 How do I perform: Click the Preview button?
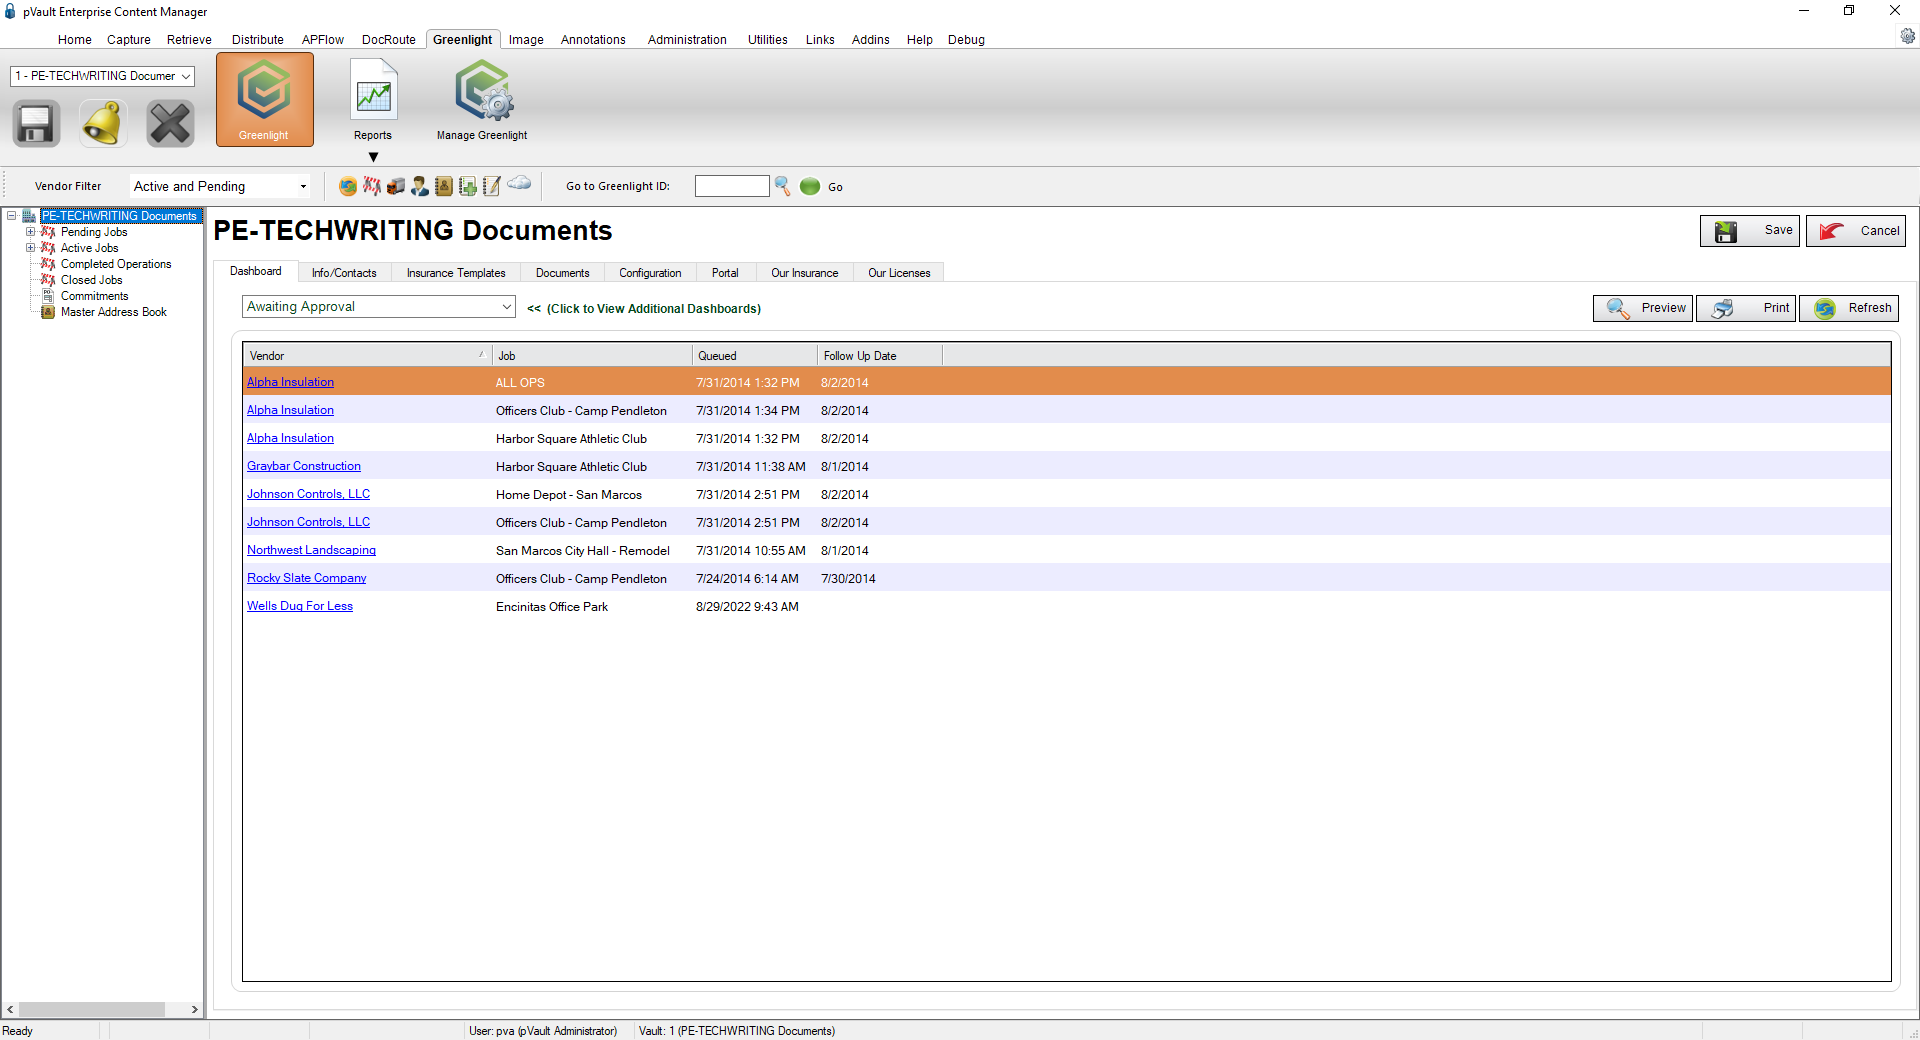pyautogui.click(x=1643, y=308)
